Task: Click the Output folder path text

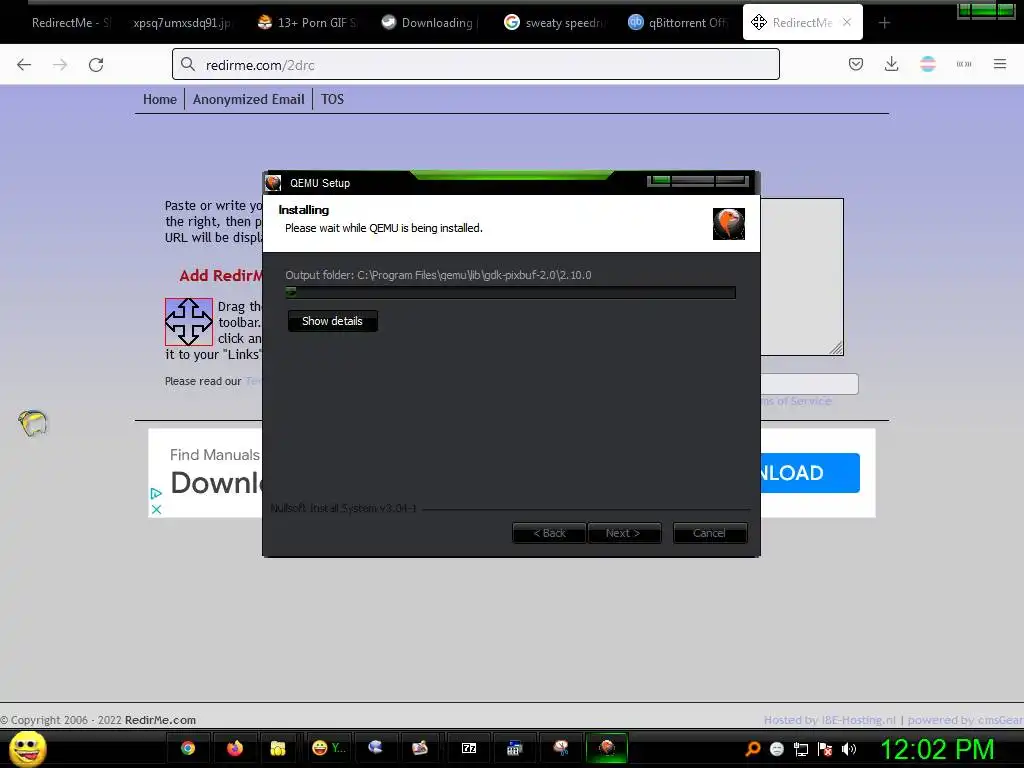Action: pos(438,275)
